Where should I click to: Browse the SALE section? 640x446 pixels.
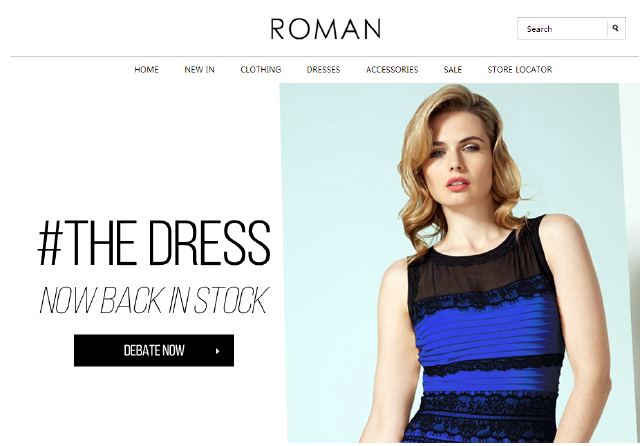pyautogui.click(x=453, y=69)
